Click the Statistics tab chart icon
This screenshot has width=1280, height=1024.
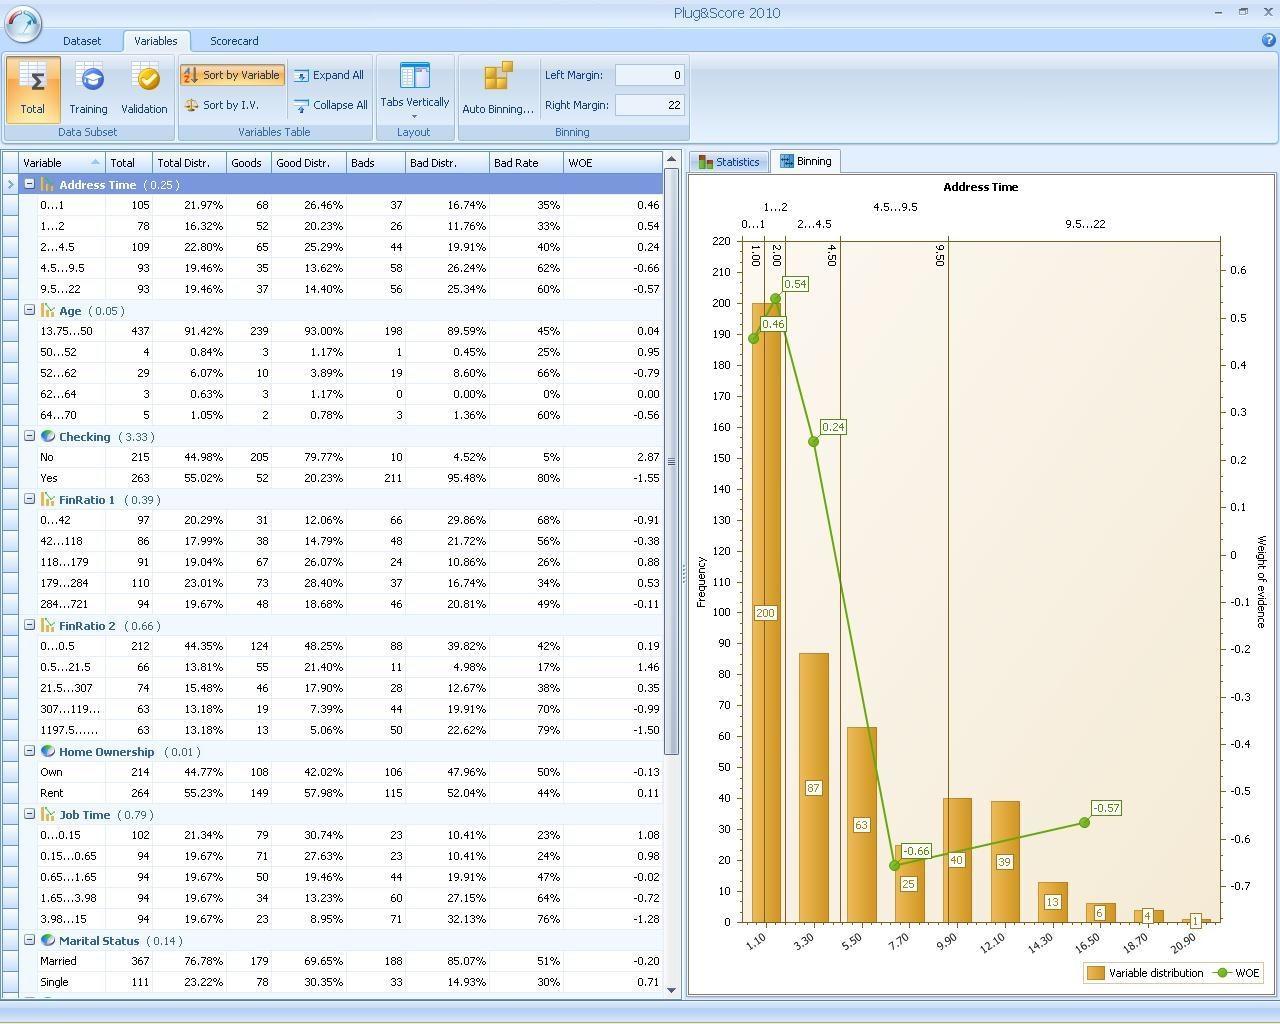[706, 162]
